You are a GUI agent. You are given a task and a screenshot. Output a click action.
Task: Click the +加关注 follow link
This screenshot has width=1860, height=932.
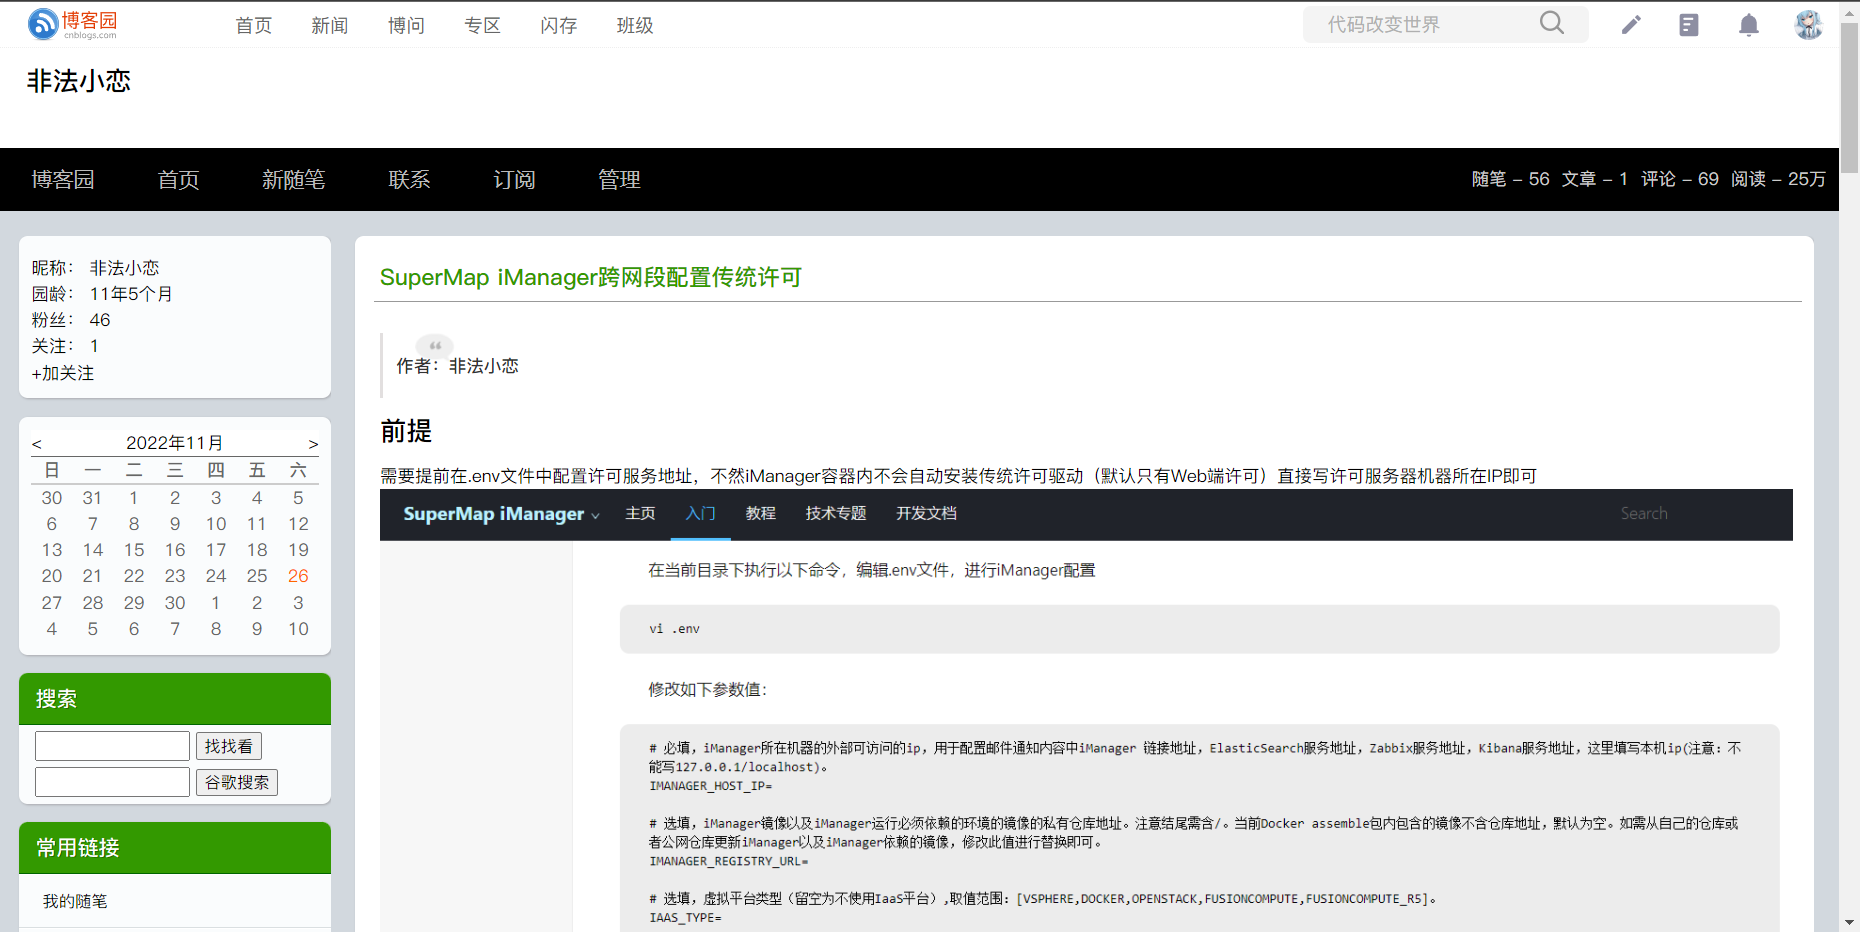63,373
